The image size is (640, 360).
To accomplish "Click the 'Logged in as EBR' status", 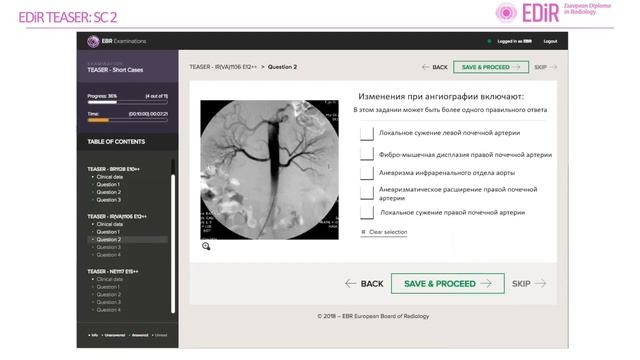I will pos(514,41).
